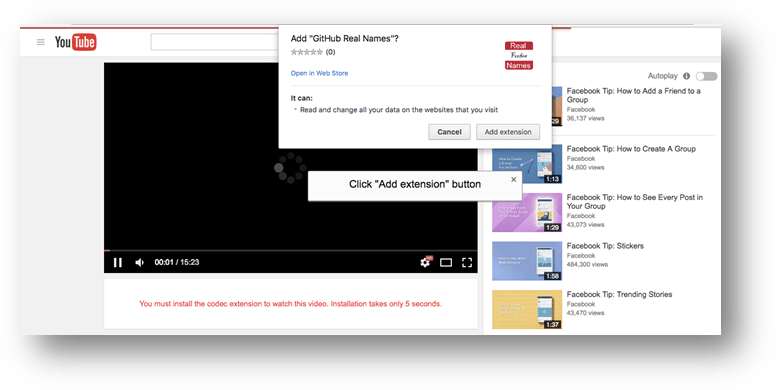Click the Autoplay info icon
Viewport: 776px width, 390px height.
(686, 76)
